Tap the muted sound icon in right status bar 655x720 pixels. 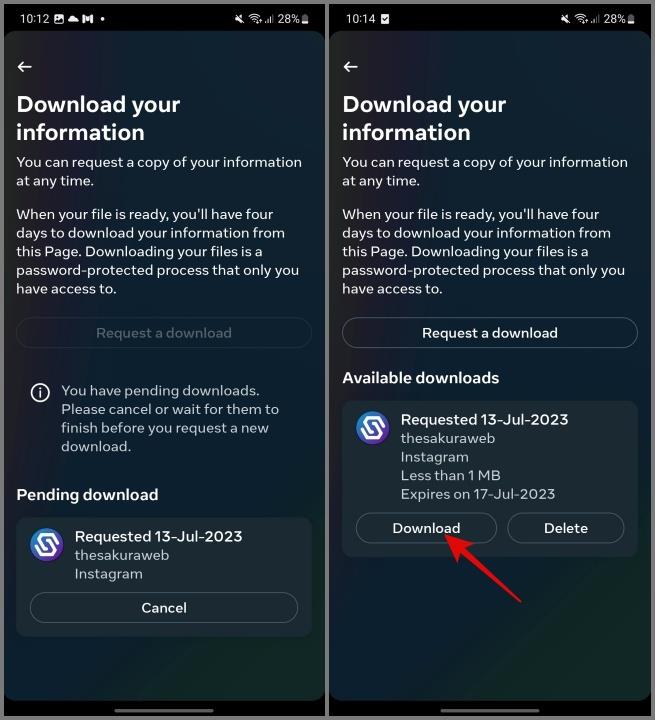tap(565, 19)
